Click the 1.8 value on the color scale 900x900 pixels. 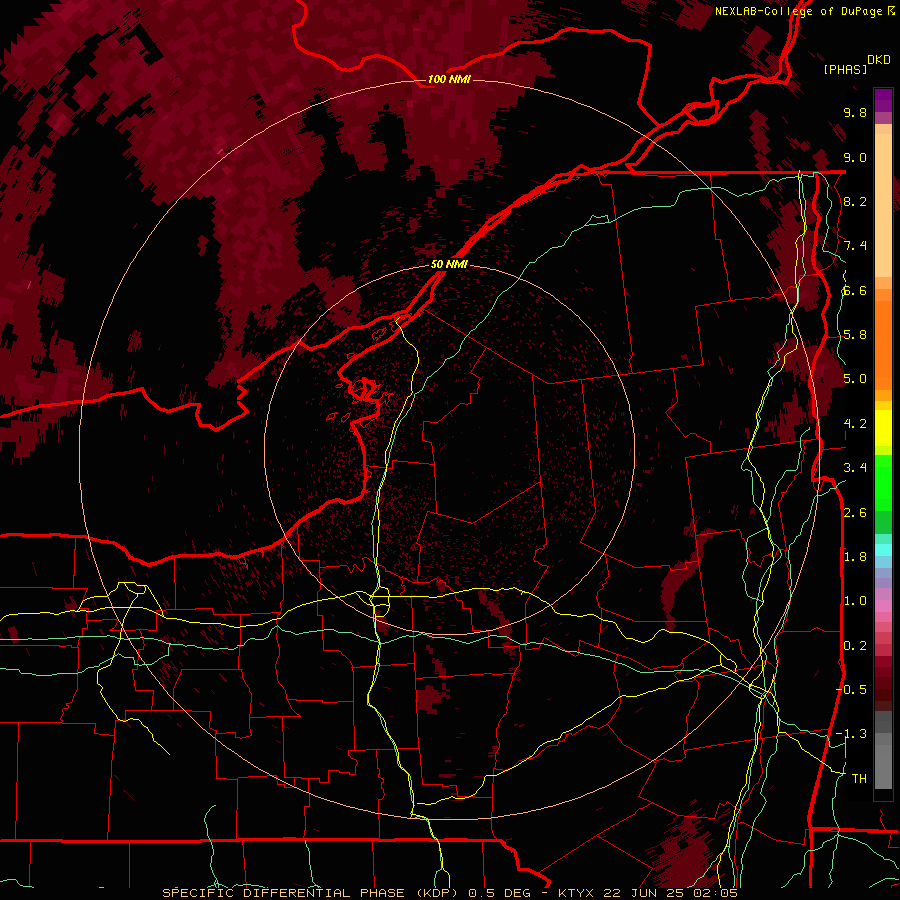pyautogui.click(x=855, y=557)
